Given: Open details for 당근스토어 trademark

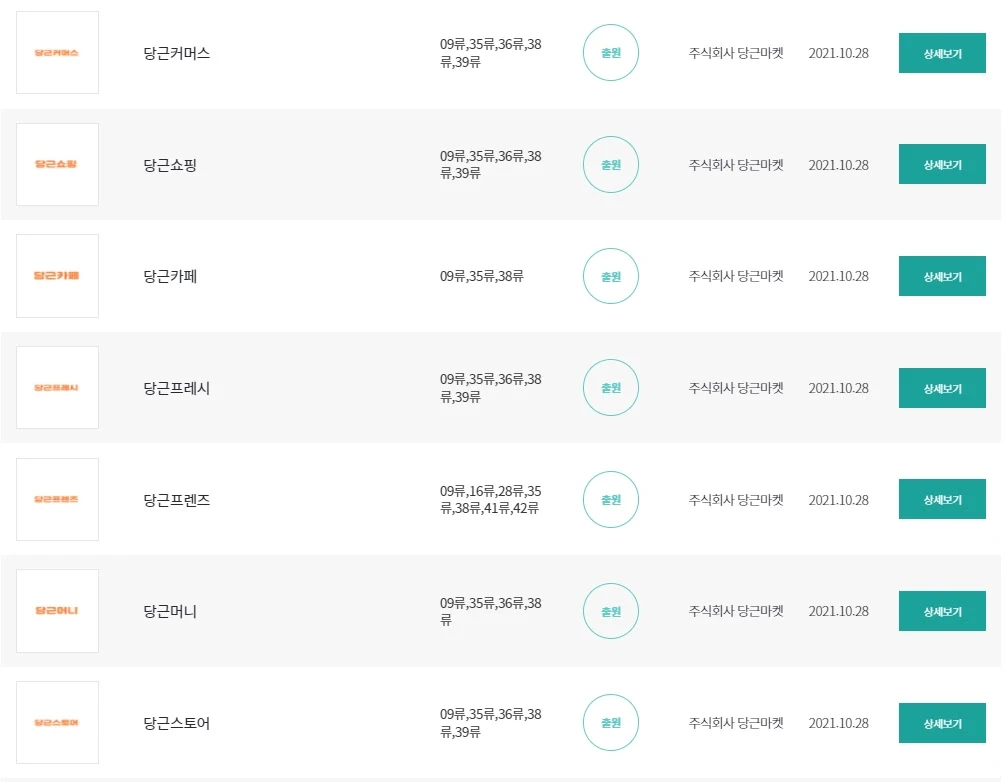Looking at the screenshot, I should (941, 723).
